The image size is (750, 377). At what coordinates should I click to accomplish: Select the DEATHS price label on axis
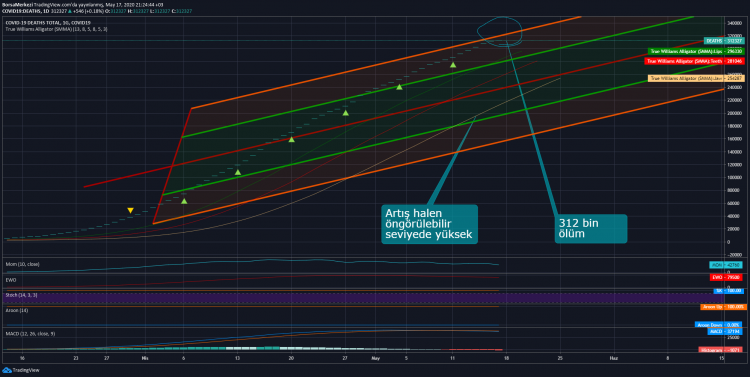pos(724,41)
